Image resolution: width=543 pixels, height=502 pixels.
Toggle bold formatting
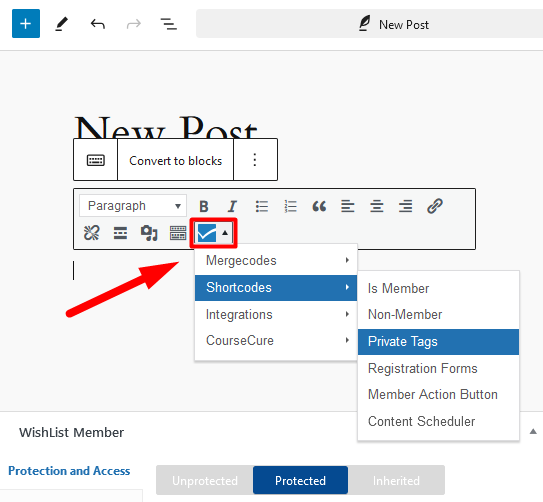(204, 206)
